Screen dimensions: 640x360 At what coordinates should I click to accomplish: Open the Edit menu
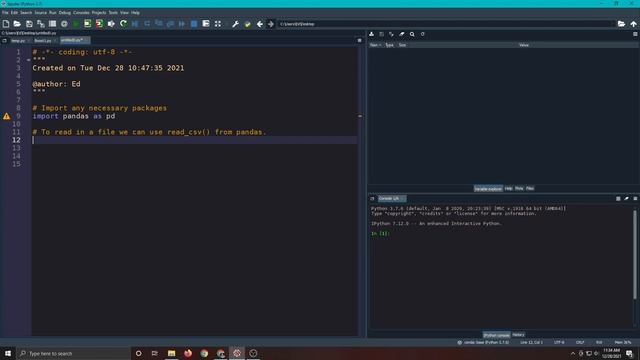14,13
